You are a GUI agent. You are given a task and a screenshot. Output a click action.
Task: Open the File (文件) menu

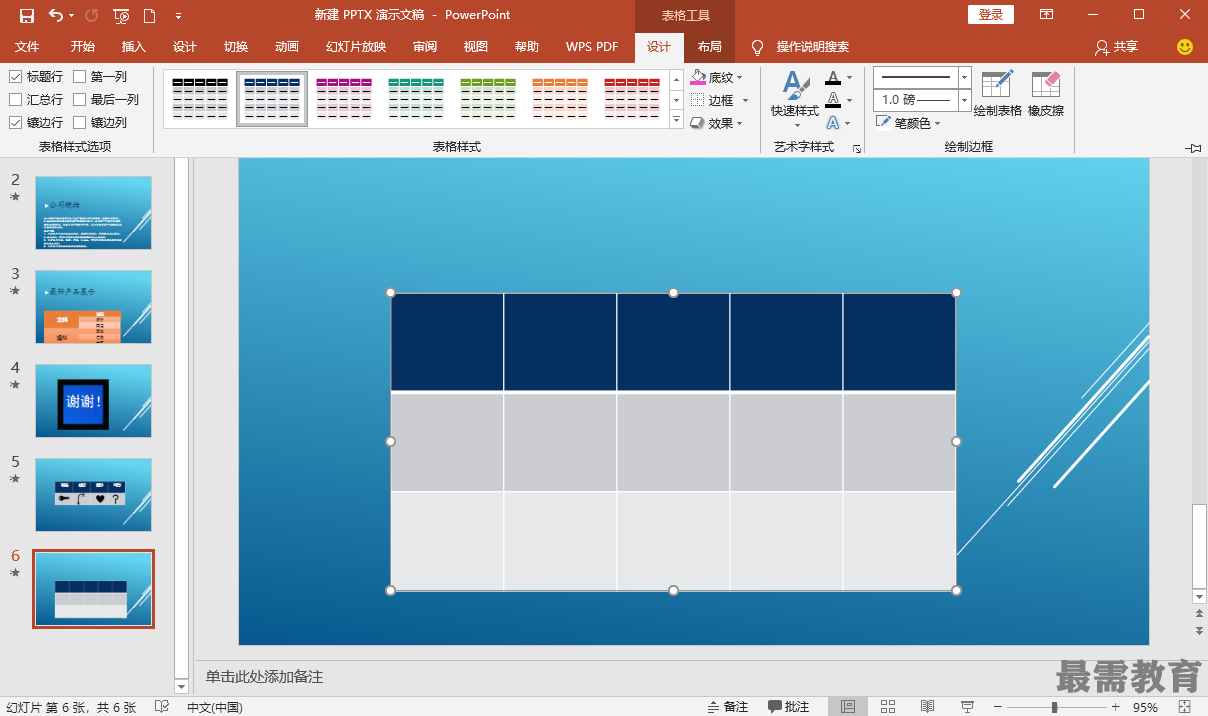[27, 47]
